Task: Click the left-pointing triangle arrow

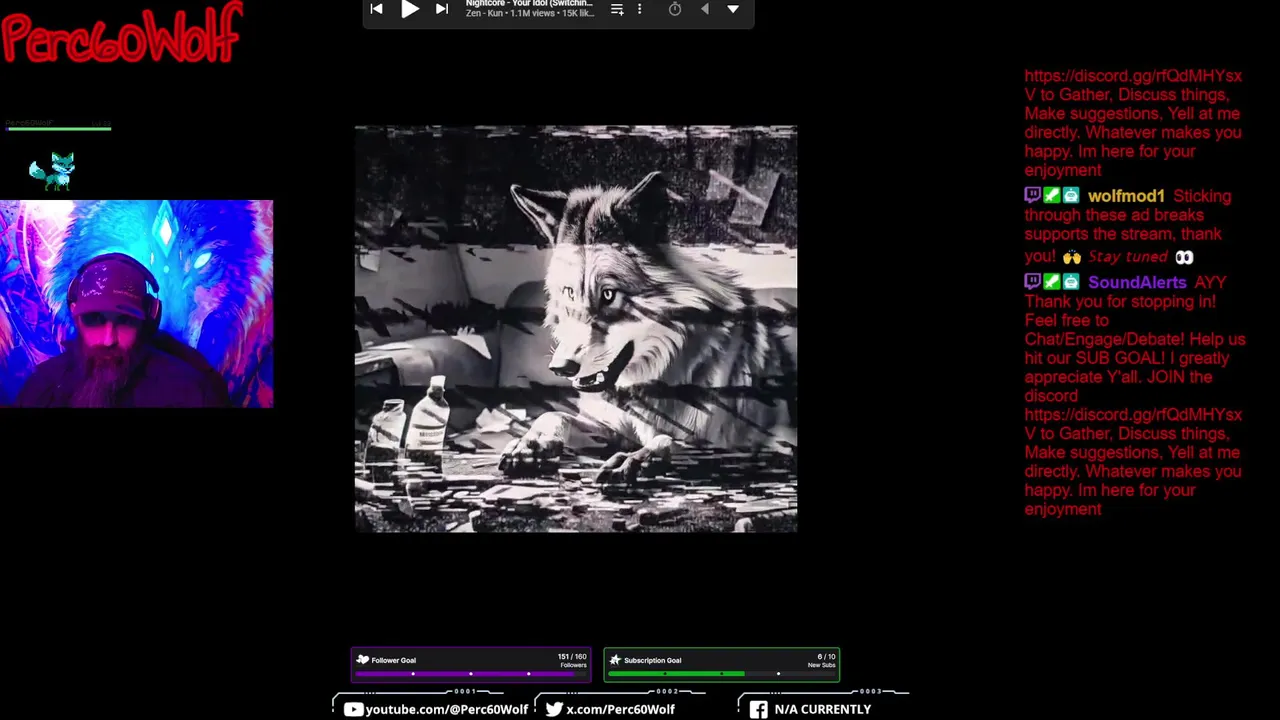Action: coord(705,9)
